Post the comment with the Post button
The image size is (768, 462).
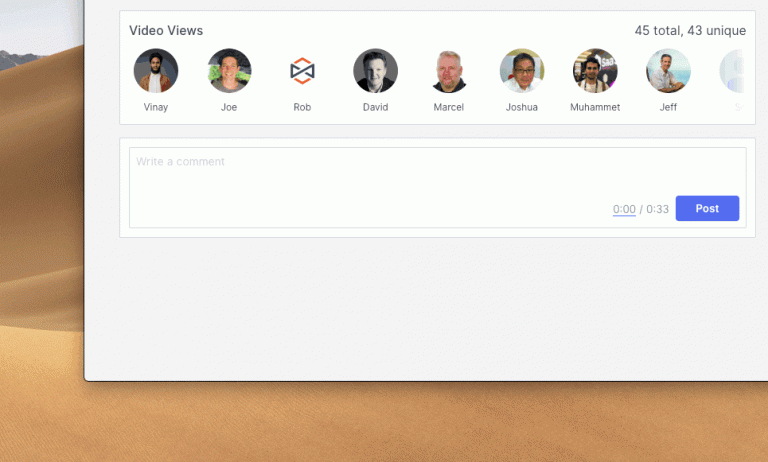pyautogui.click(x=707, y=208)
